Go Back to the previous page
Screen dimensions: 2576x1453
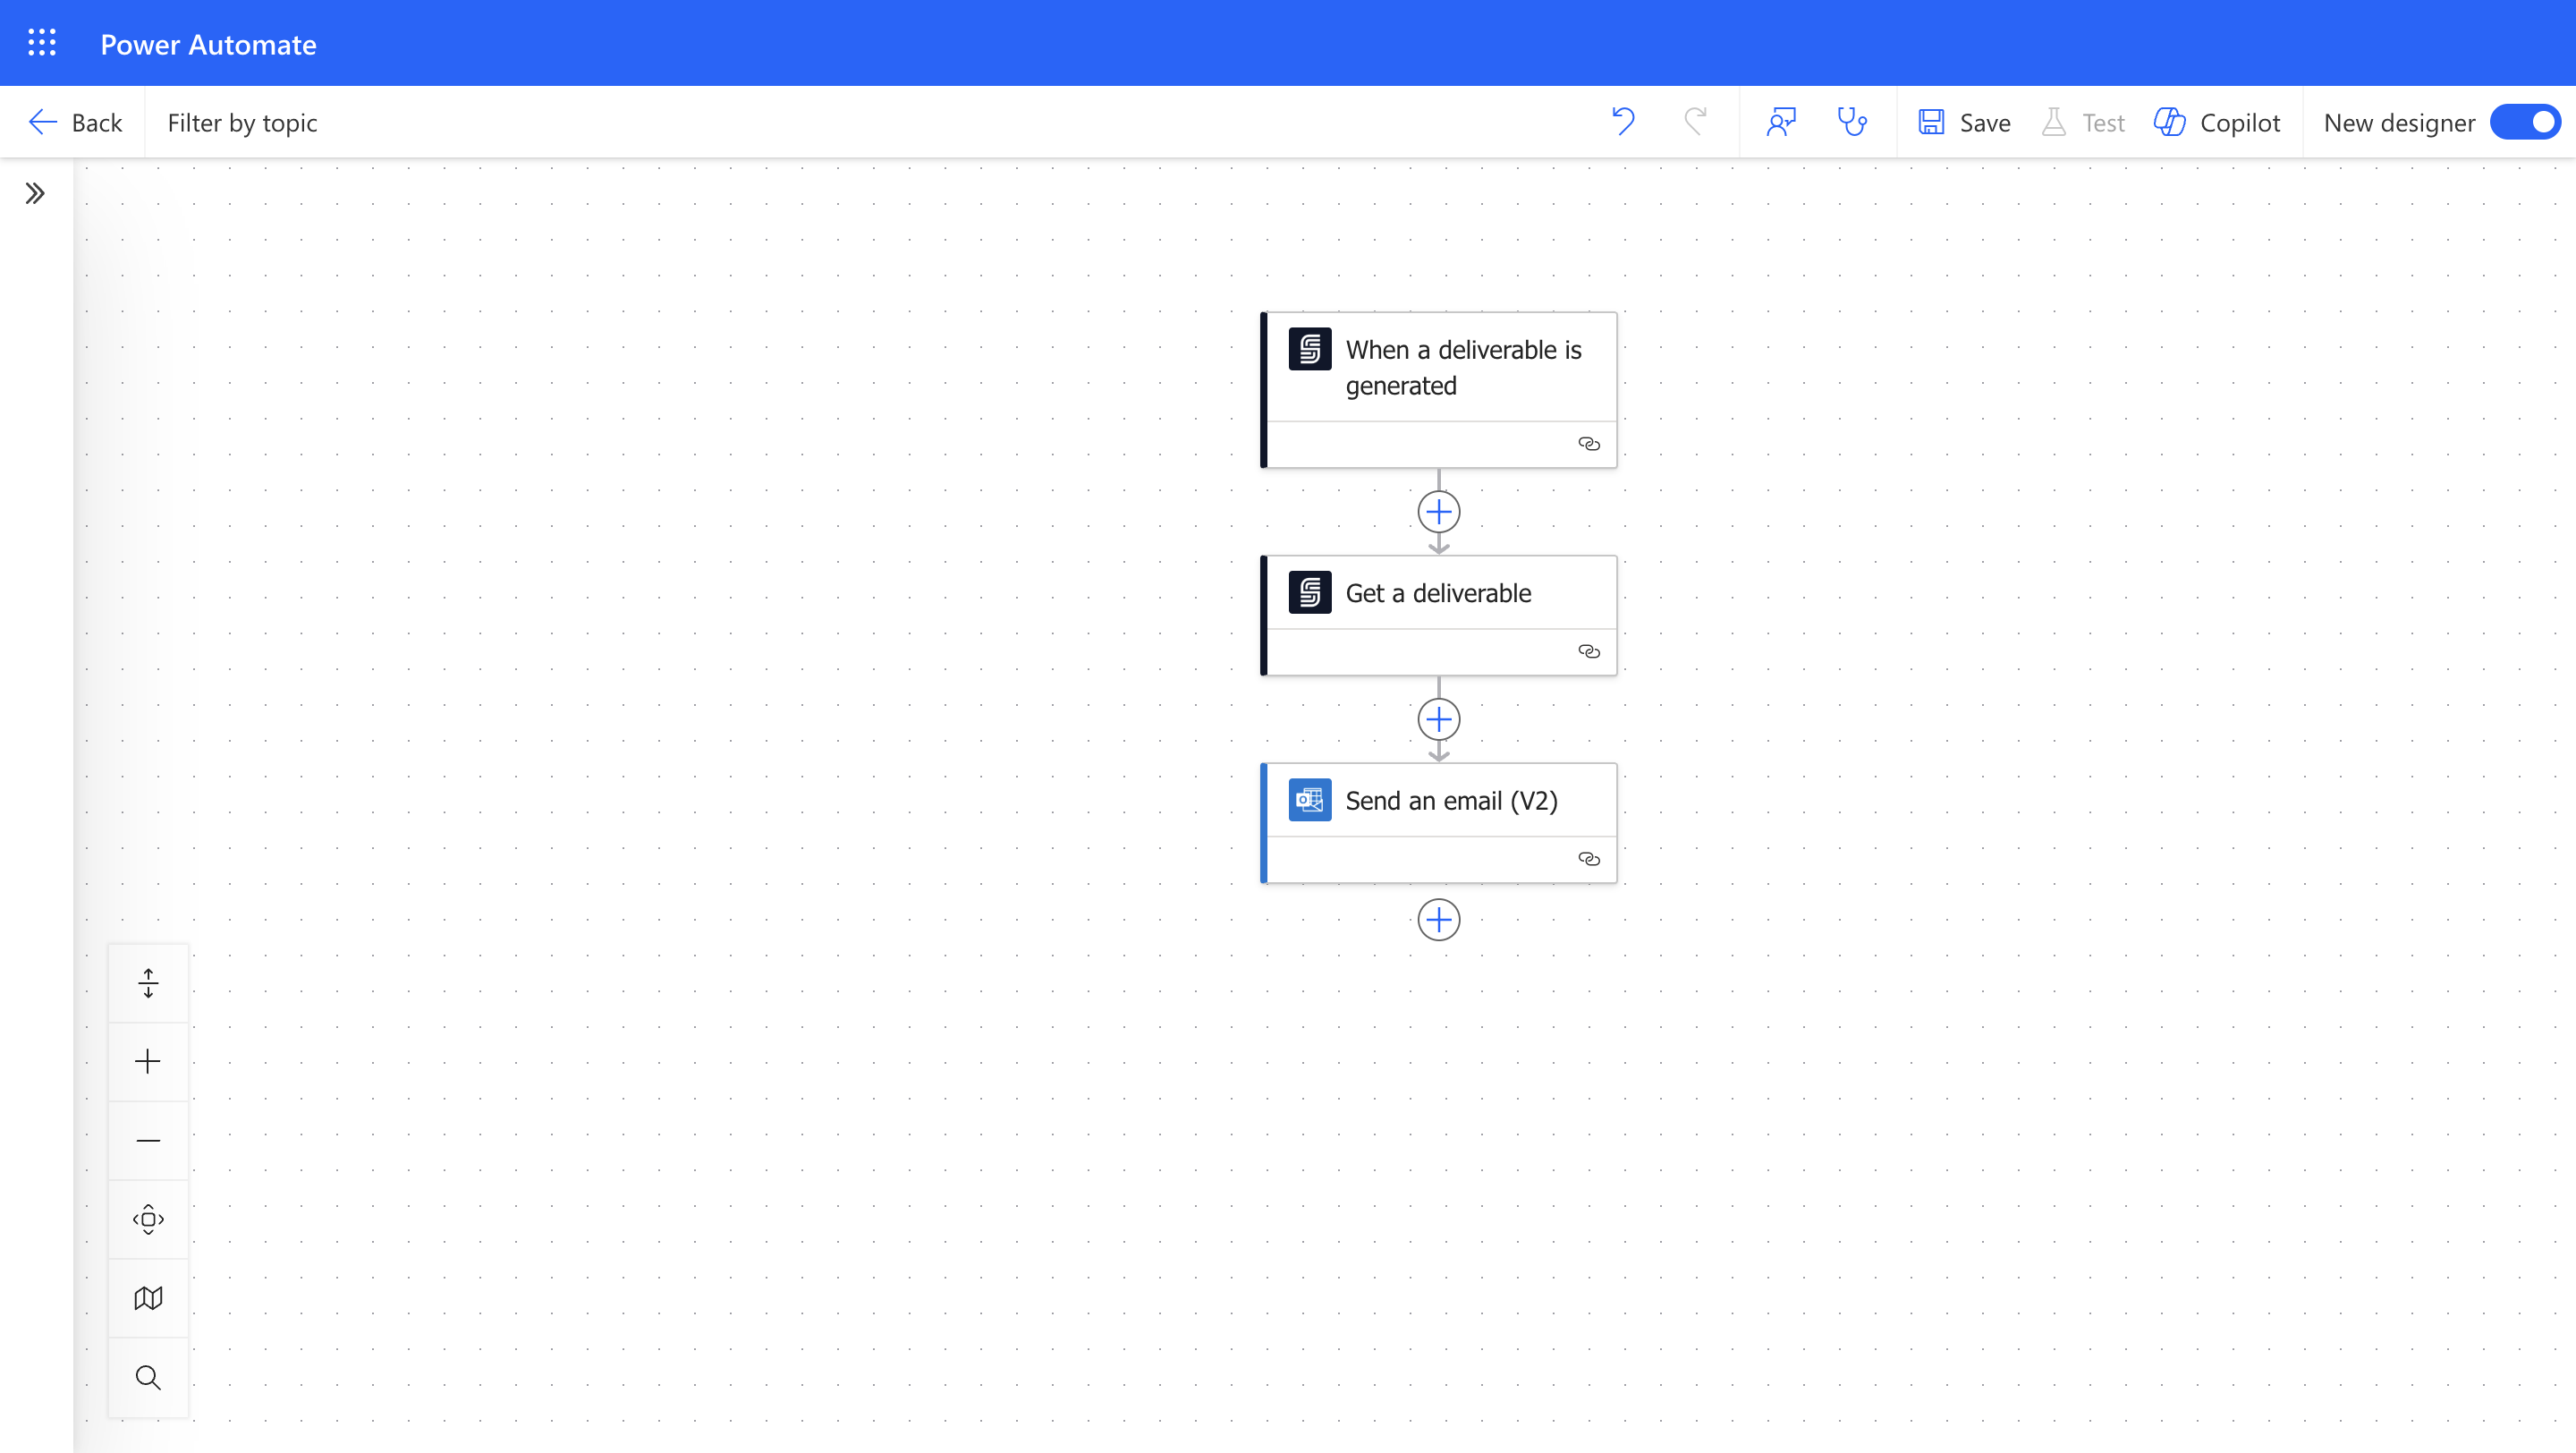76,121
